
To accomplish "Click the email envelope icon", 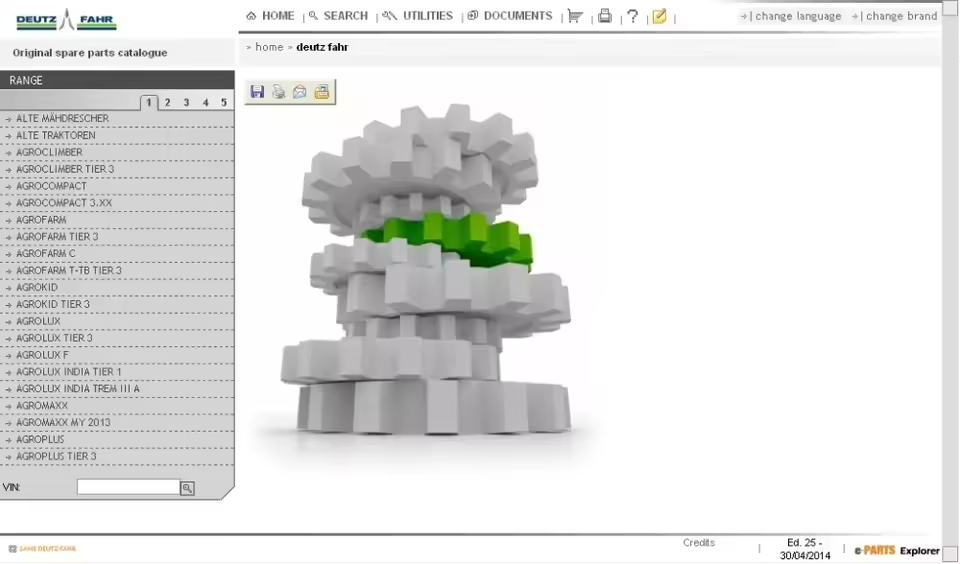I will pyautogui.click(x=299, y=92).
